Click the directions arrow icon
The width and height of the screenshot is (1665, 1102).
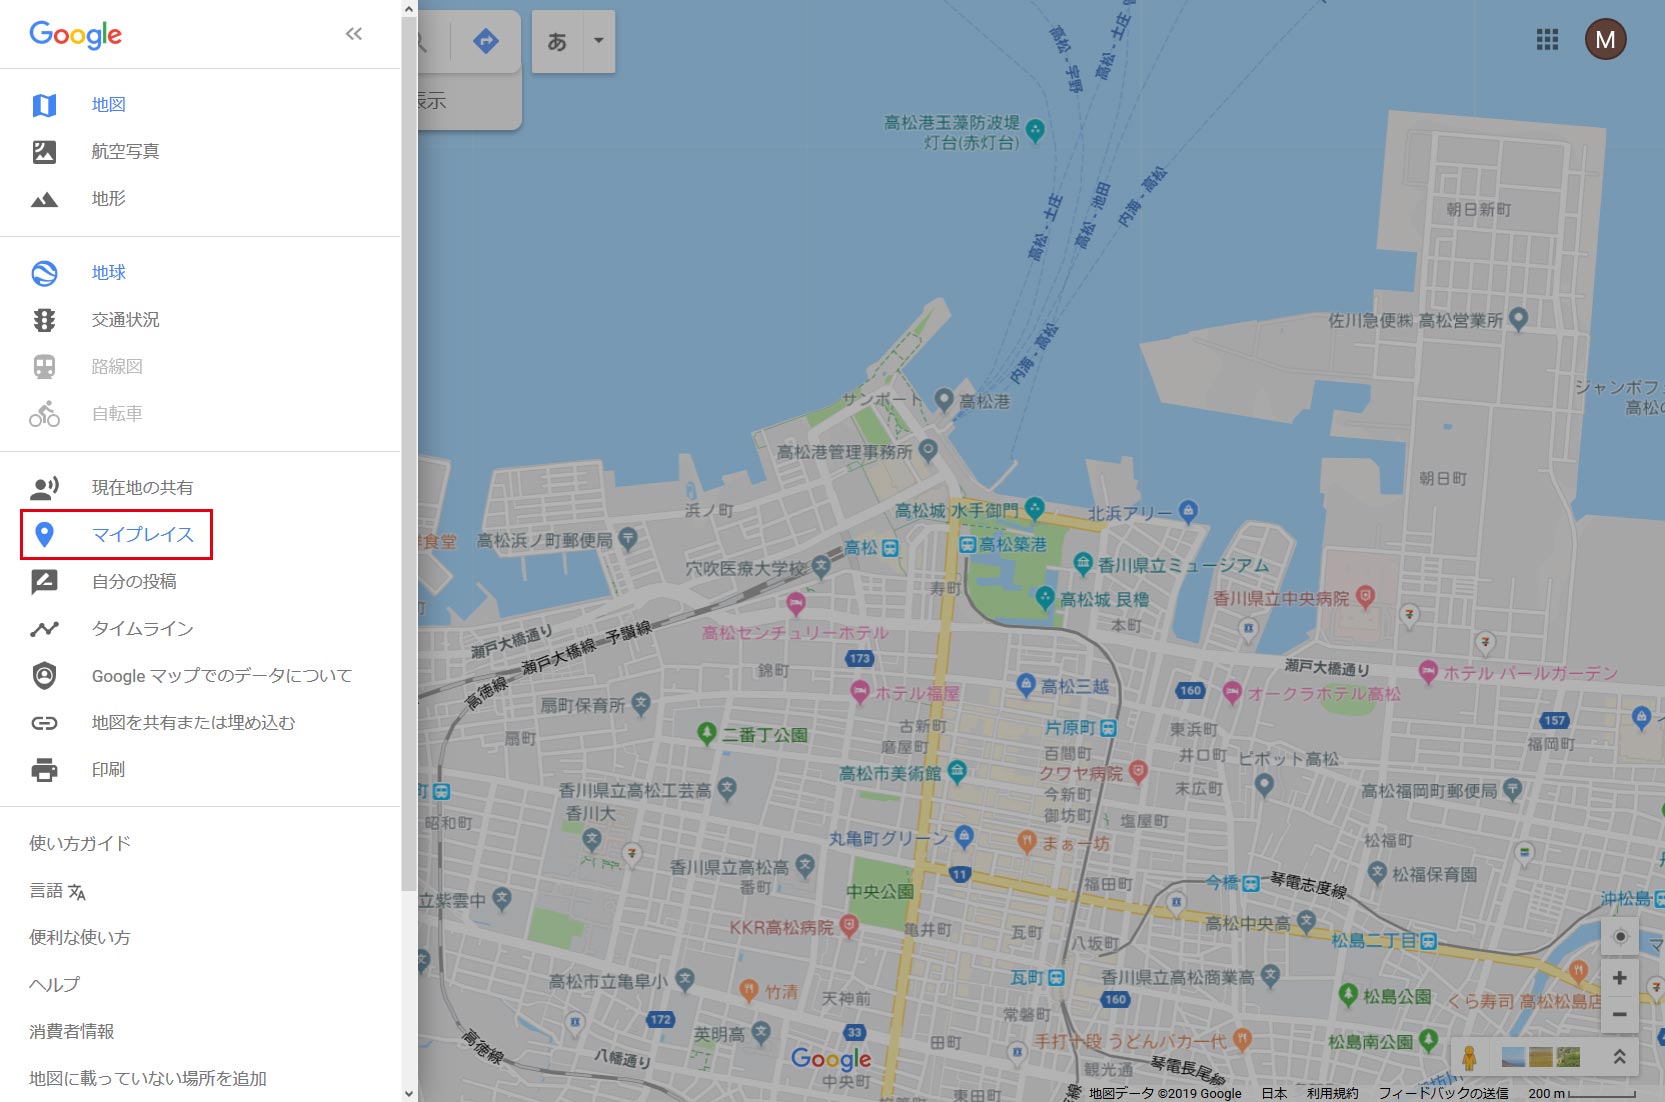[x=485, y=41]
